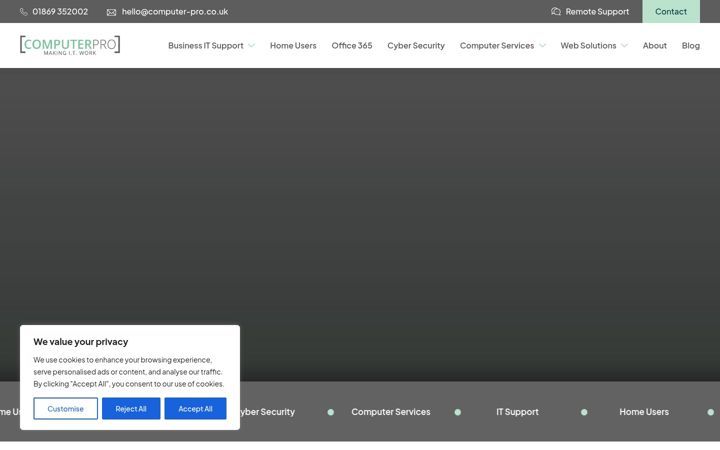
Task: Open the ComputerPro logo homepage link
Action: tap(70, 45)
